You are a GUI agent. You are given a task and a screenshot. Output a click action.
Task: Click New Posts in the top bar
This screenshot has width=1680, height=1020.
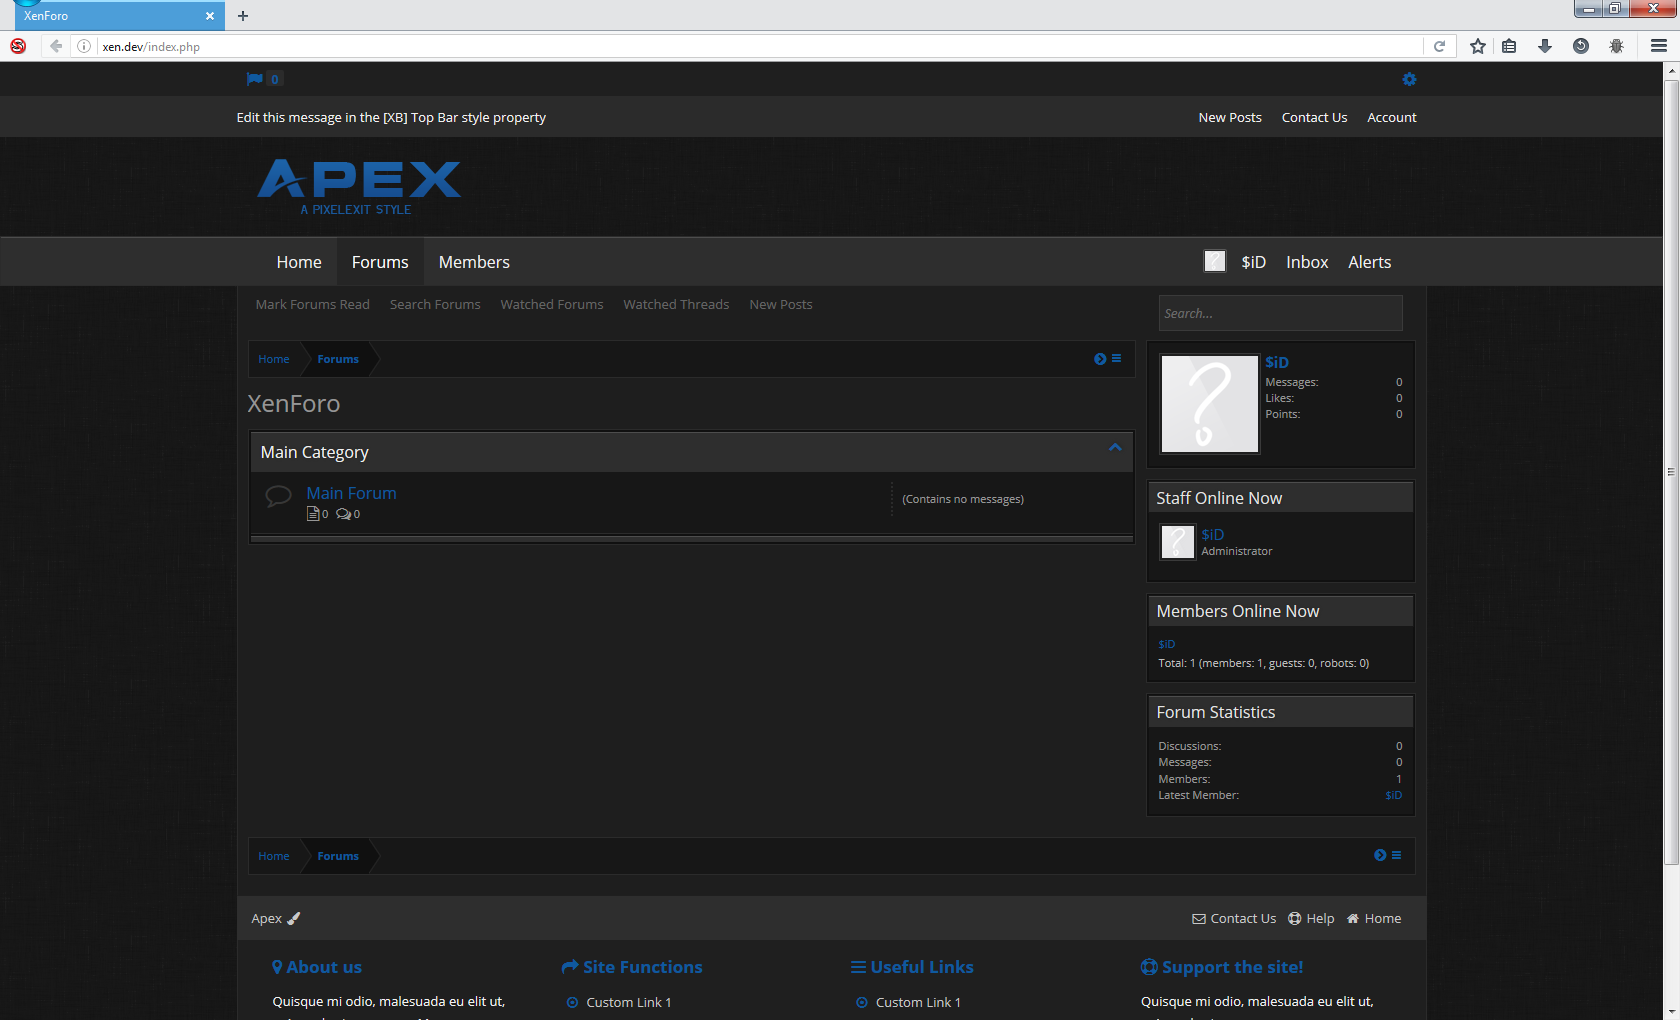(1230, 117)
